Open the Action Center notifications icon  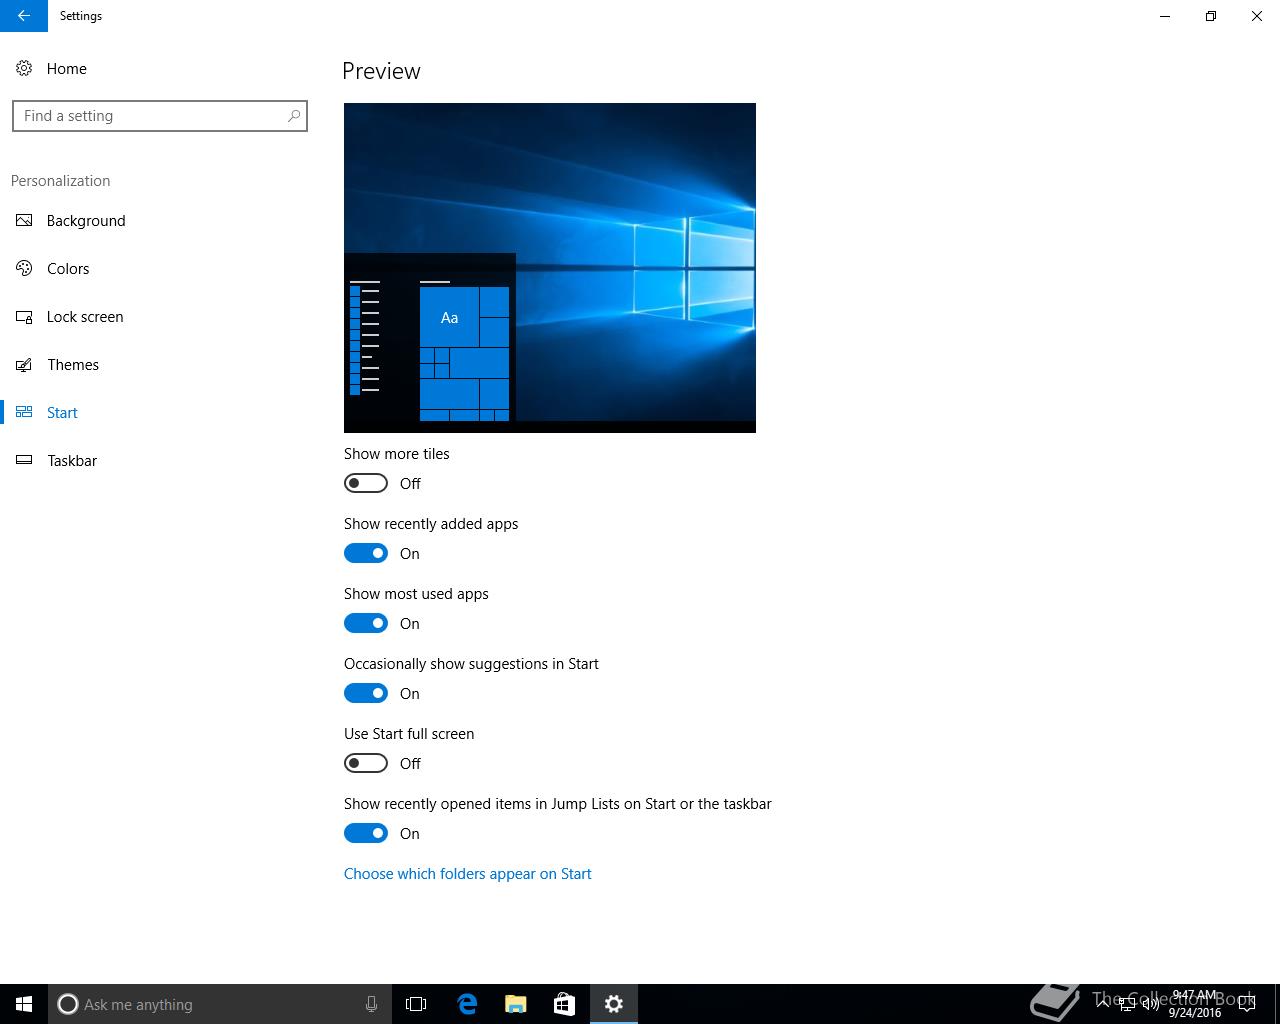pyautogui.click(x=1247, y=1004)
